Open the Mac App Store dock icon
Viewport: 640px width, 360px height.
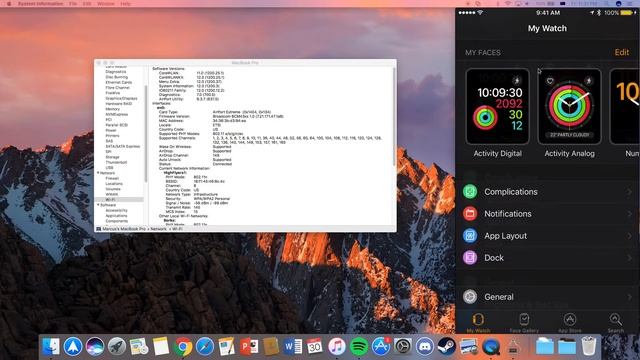pos(381,347)
